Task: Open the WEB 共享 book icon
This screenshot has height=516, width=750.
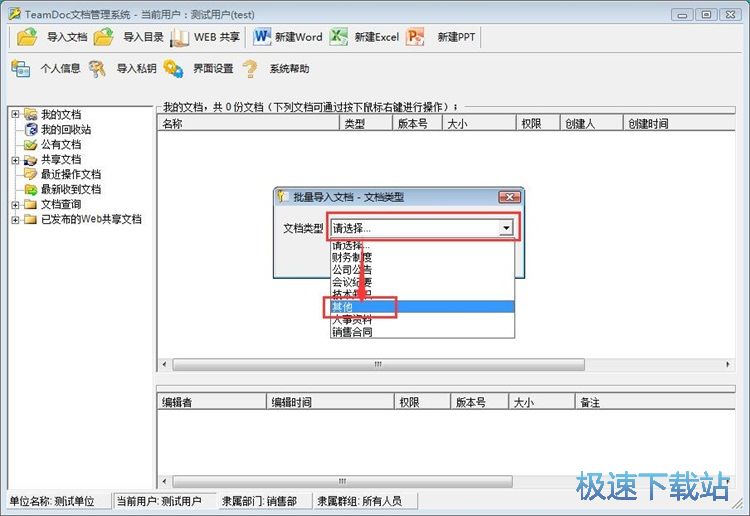Action: pyautogui.click(x=180, y=37)
